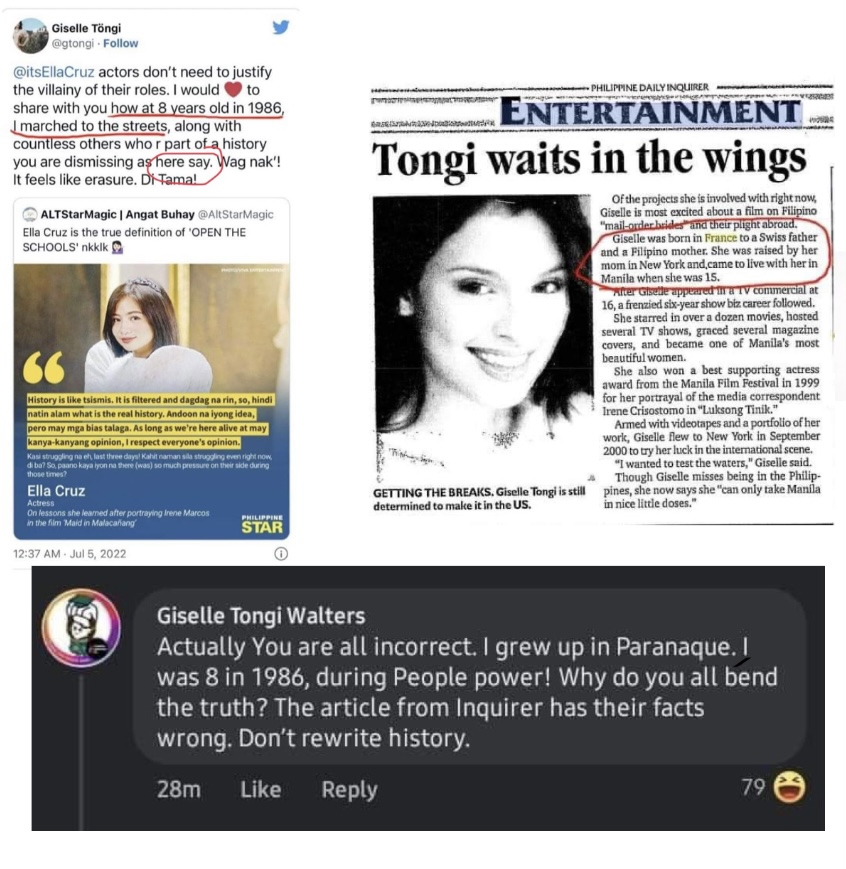Viewport: 846px width, 869px height.
Task: Follow the @gtongi account
Action: click(x=120, y=43)
